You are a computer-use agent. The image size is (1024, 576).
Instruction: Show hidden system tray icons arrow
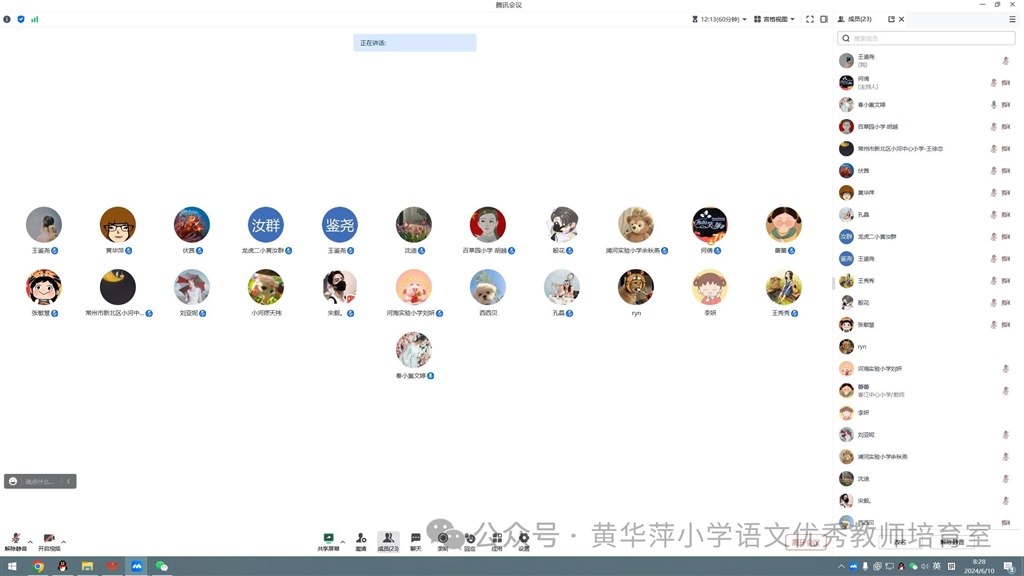841,566
